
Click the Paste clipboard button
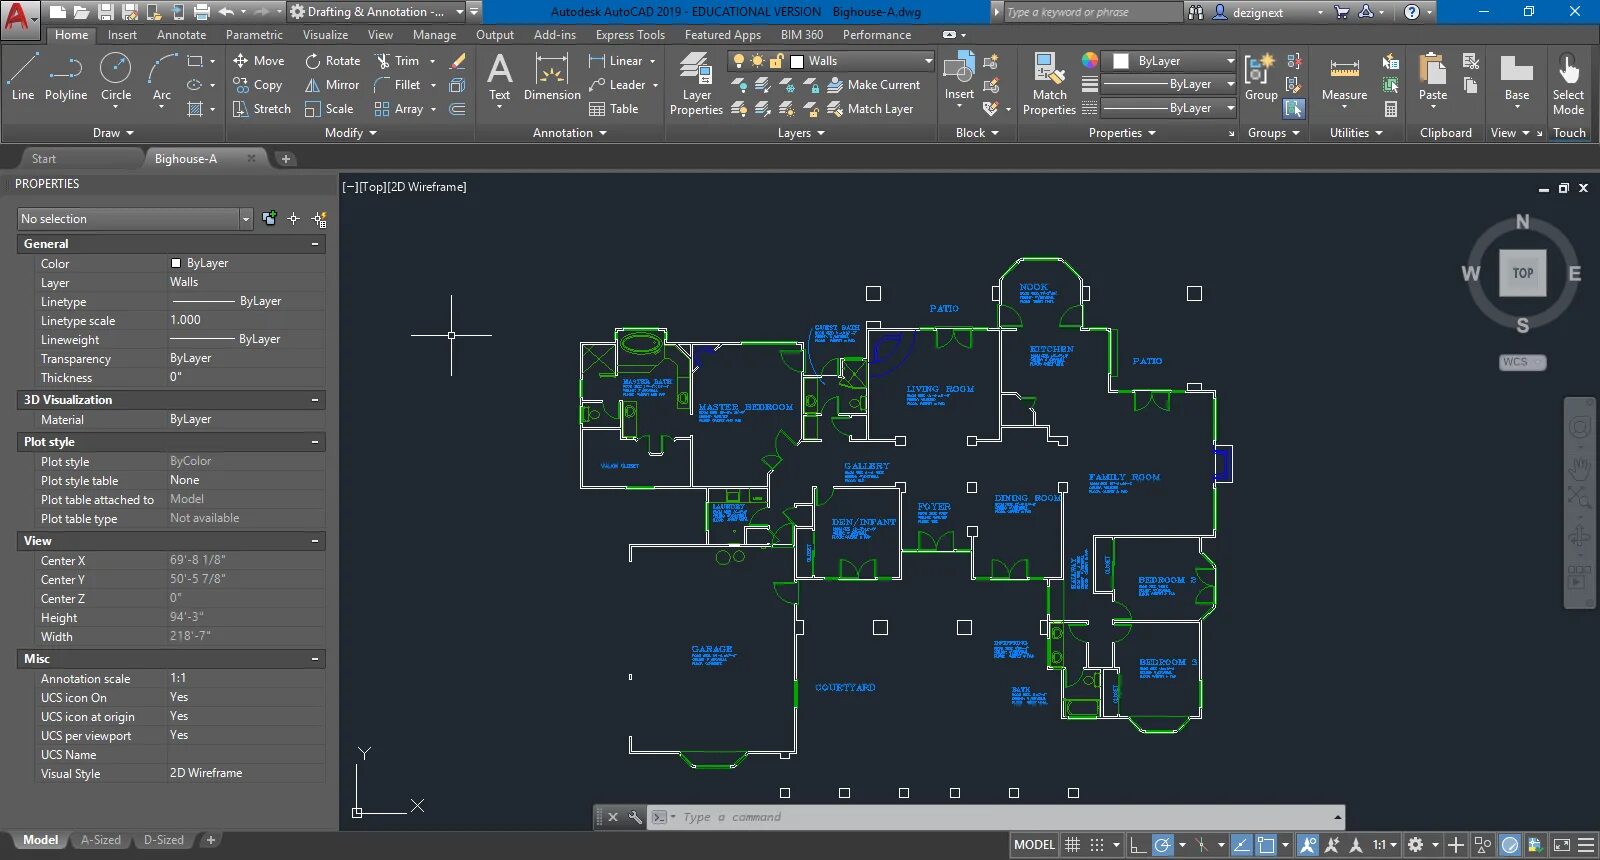click(1433, 77)
